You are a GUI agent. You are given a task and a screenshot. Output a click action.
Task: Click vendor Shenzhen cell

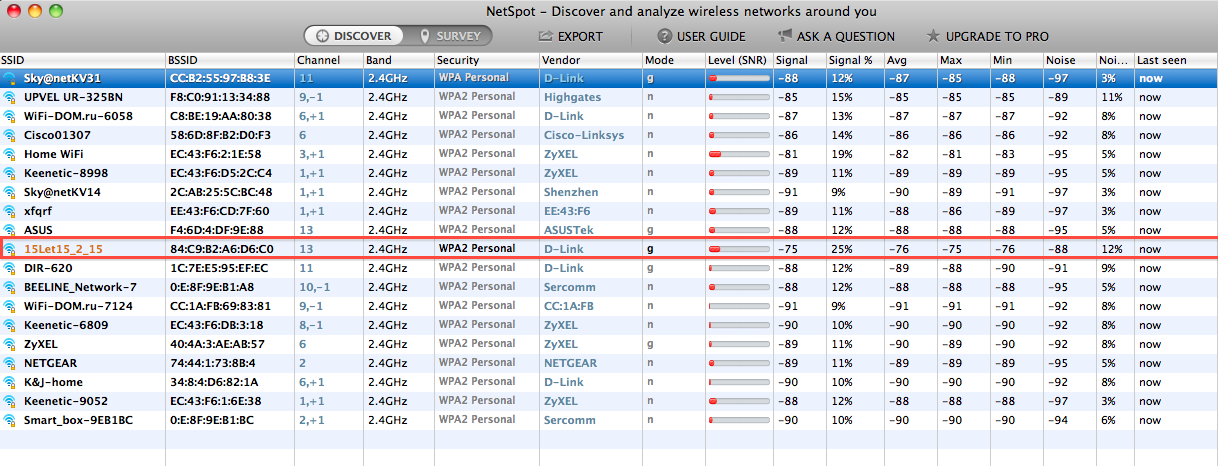(x=571, y=192)
